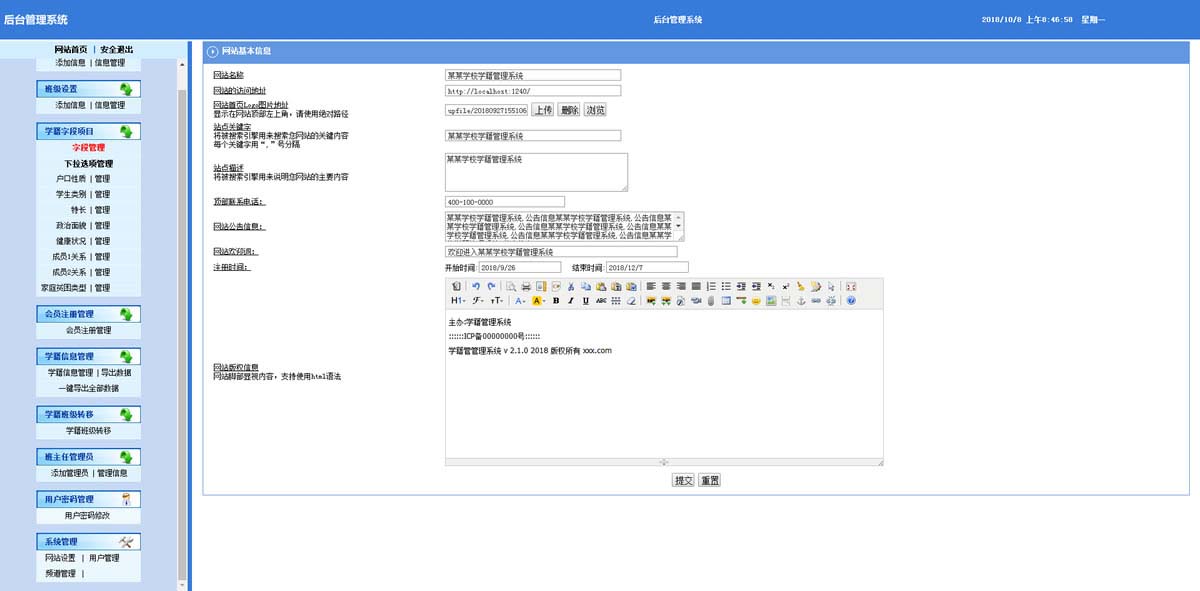Click the blue help icon in editor toolbar
This screenshot has width=1200, height=591.
(x=851, y=300)
